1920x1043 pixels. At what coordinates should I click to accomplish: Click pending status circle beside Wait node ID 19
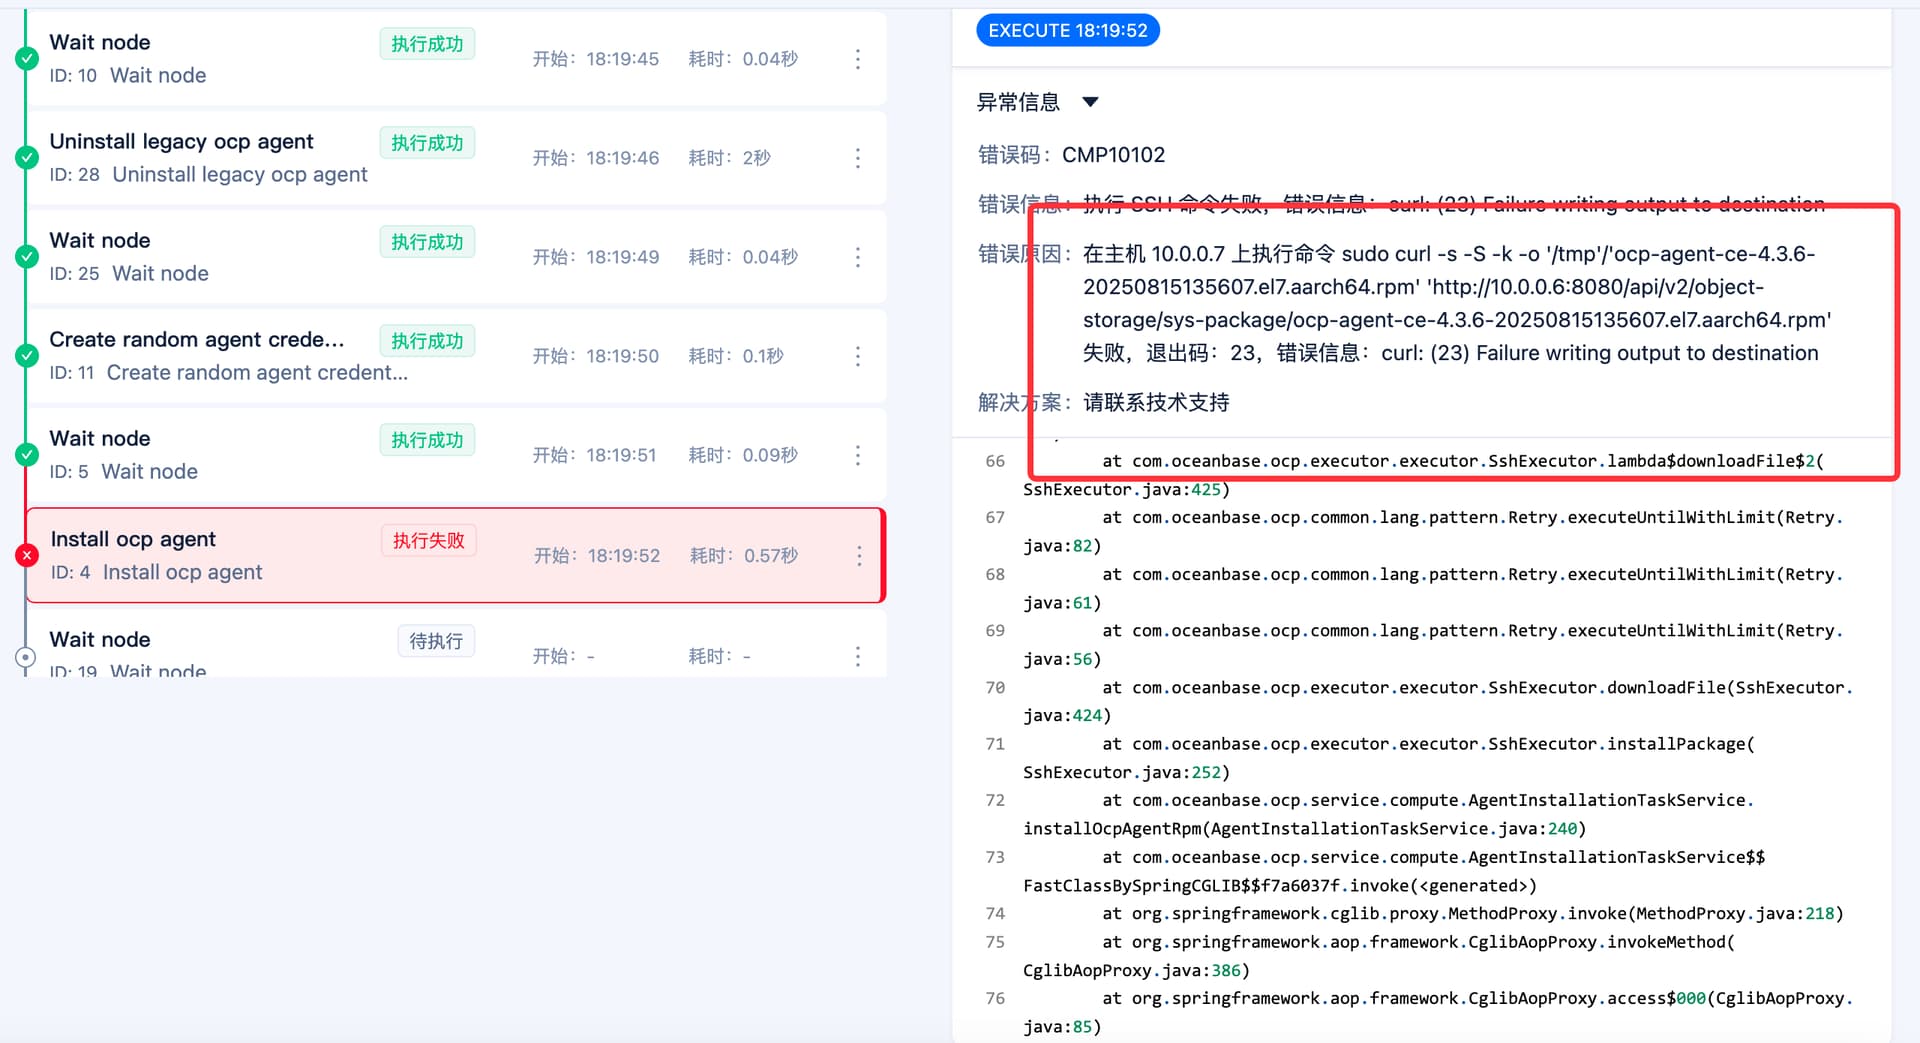tap(26, 657)
